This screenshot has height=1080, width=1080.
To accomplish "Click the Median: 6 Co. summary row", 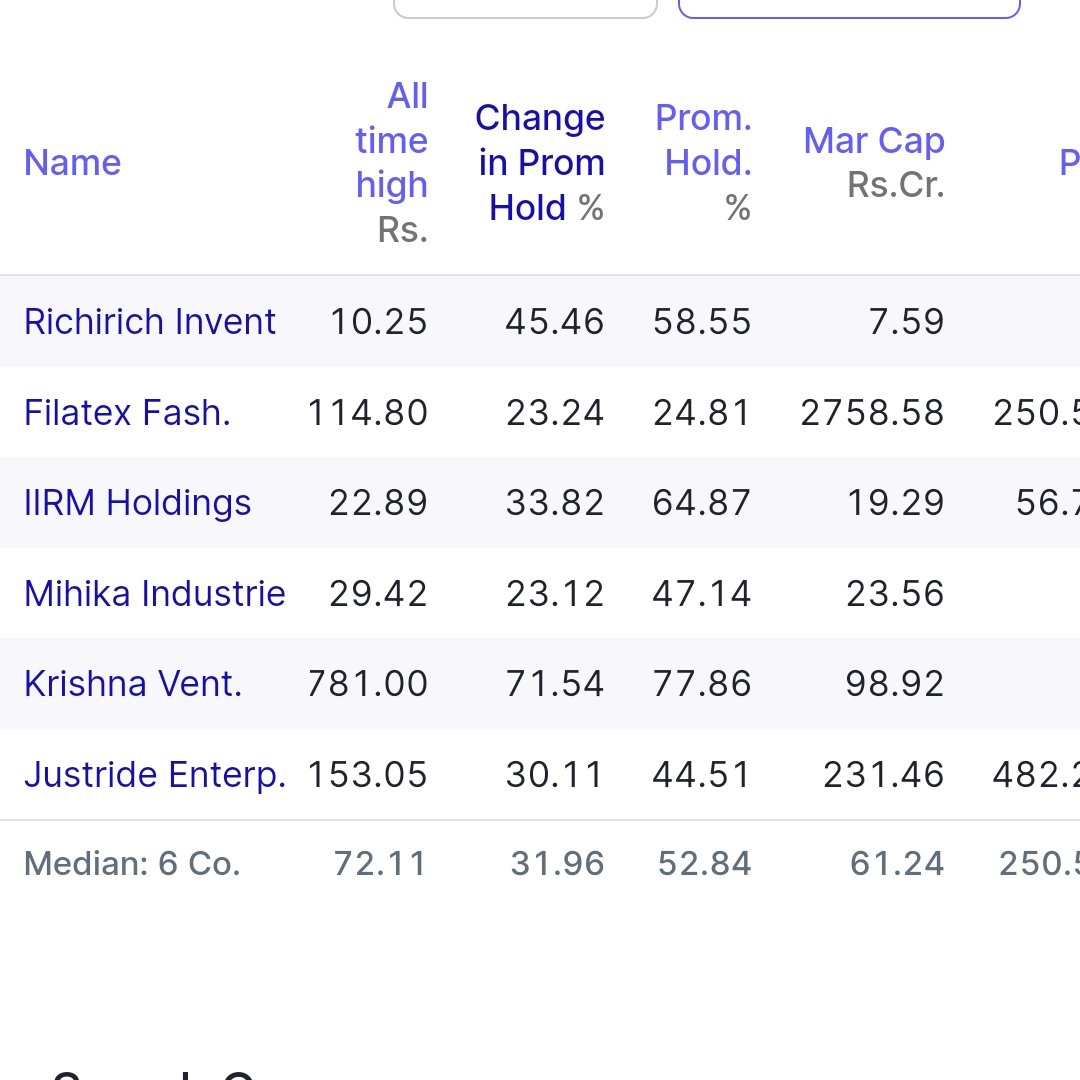I will [x=540, y=863].
